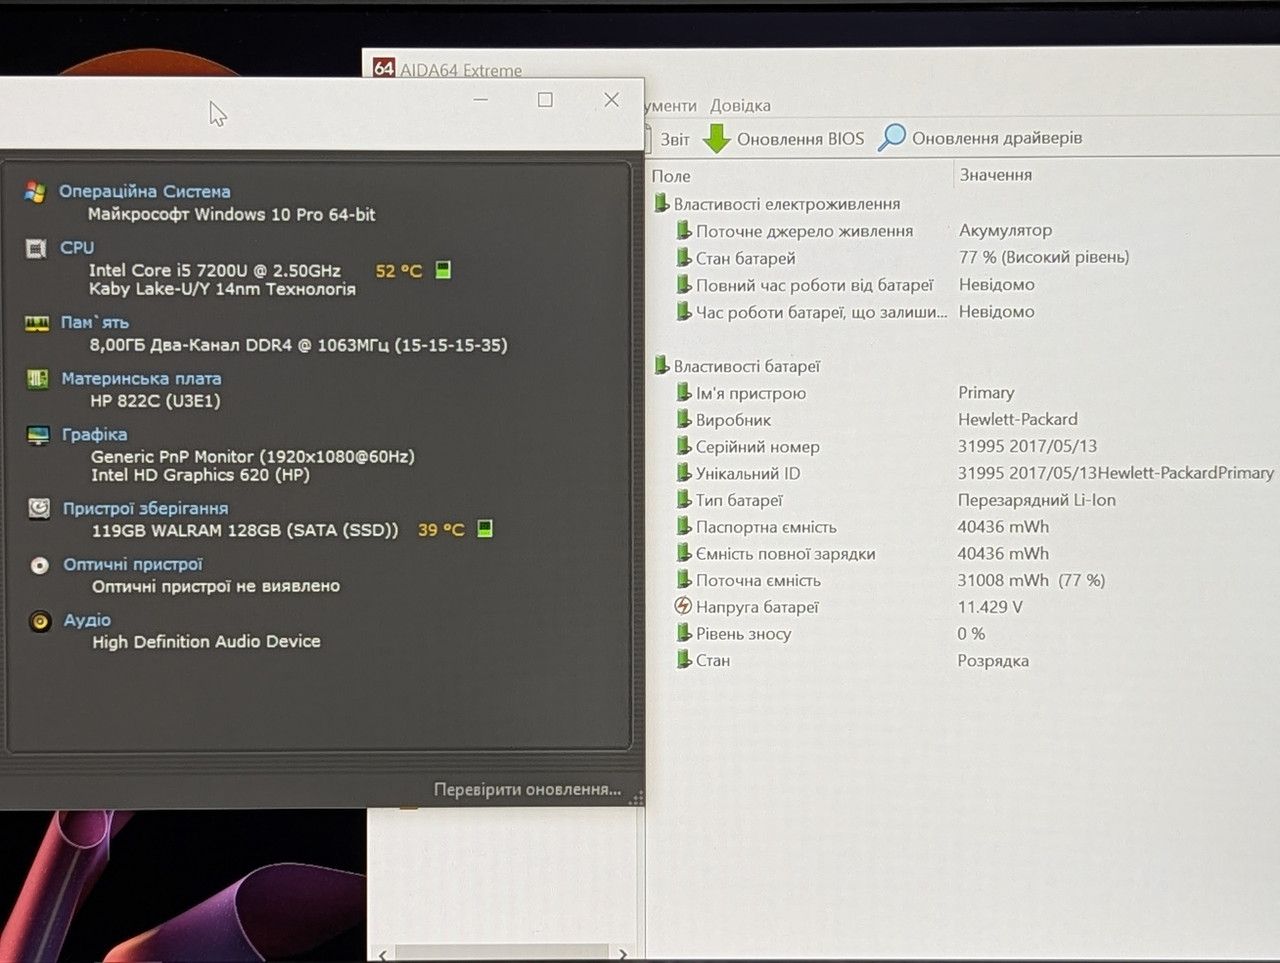Click the icon beside Виробник row
Viewport: 1280px width, 963px height.
[684, 419]
